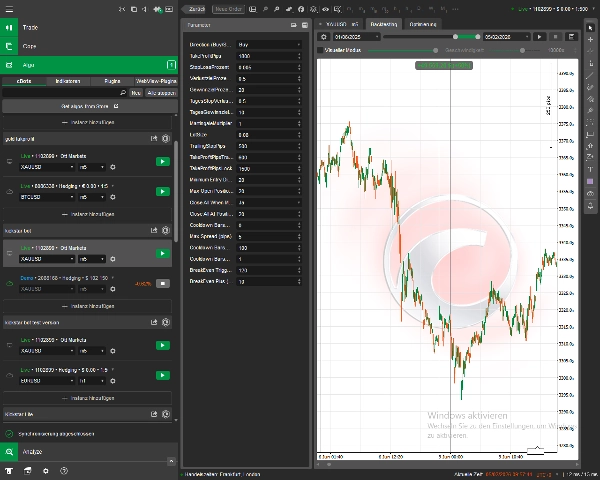Screen dimensions: 600x480
Task: Start the BTCUSD instance with play button
Action: coord(162,190)
